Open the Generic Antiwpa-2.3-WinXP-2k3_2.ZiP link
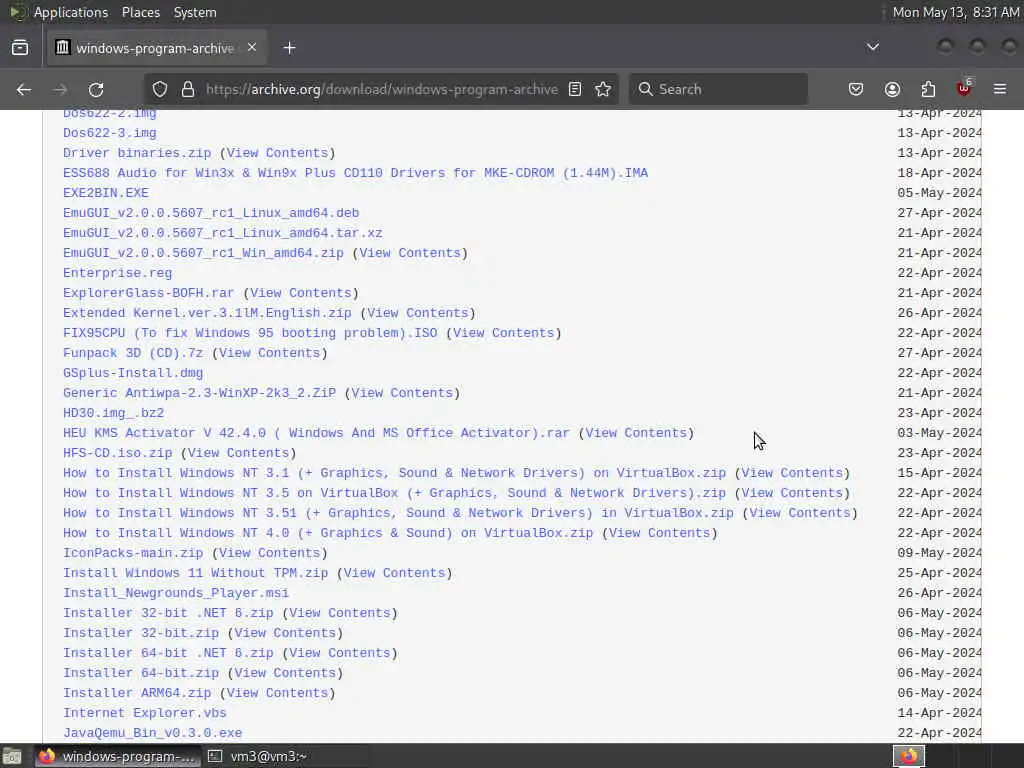This screenshot has width=1024, height=768. pyautogui.click(x=199, y=393)
